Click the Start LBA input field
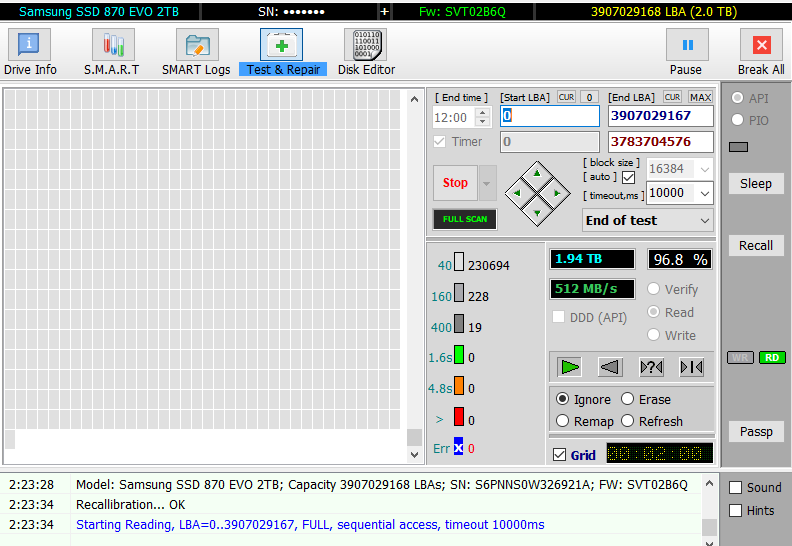This screenshot has width=792, height=546. [550, 116]
